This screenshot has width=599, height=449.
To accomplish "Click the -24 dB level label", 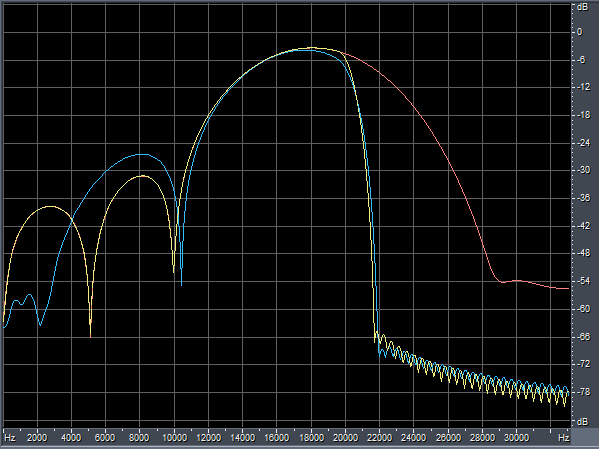I will 583,143.
